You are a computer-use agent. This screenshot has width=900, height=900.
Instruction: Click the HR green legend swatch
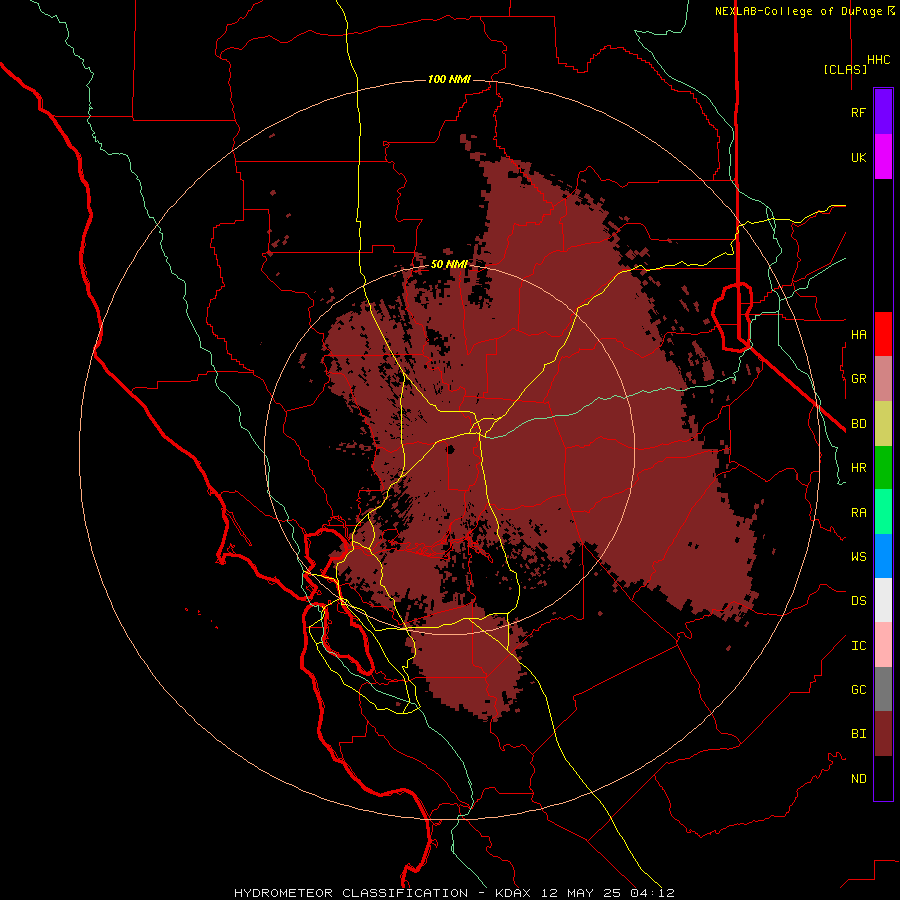click(x=883, y=468)
